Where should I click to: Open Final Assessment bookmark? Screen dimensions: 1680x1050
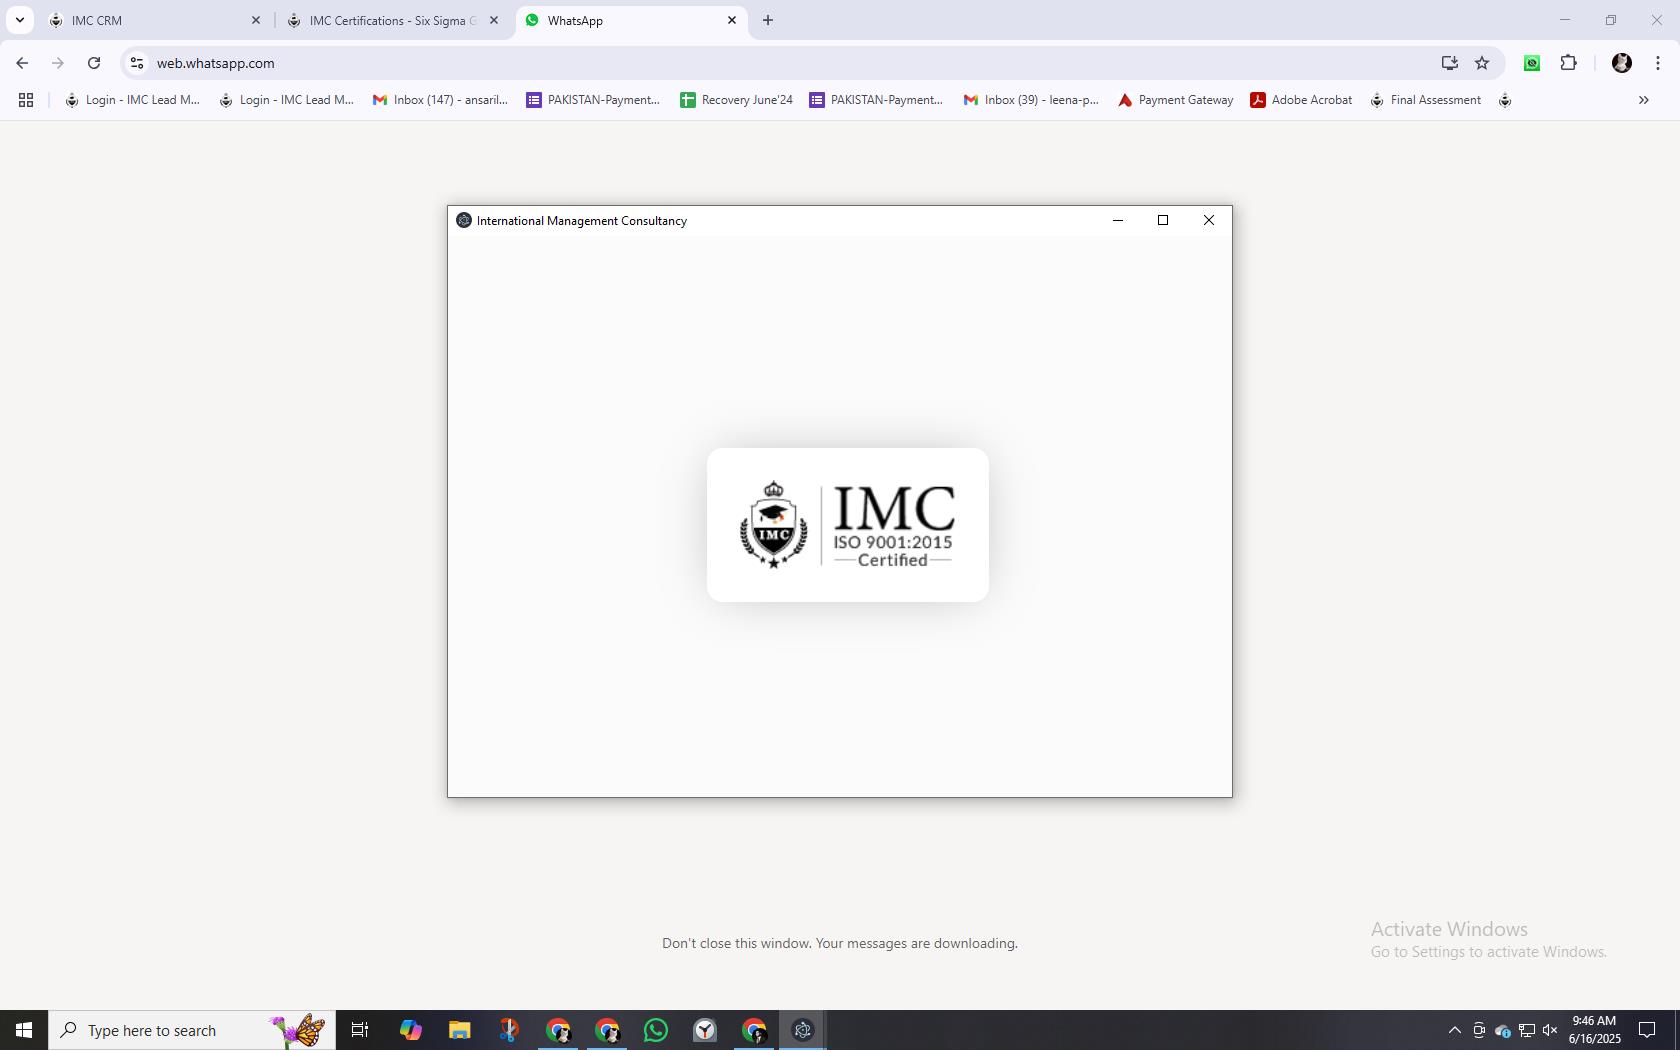[1425, 100]
